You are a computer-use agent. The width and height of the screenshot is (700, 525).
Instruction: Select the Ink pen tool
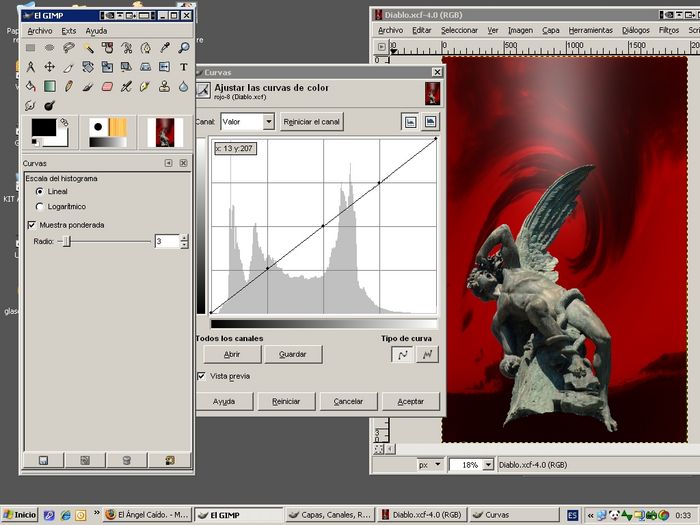click(146, 86)
